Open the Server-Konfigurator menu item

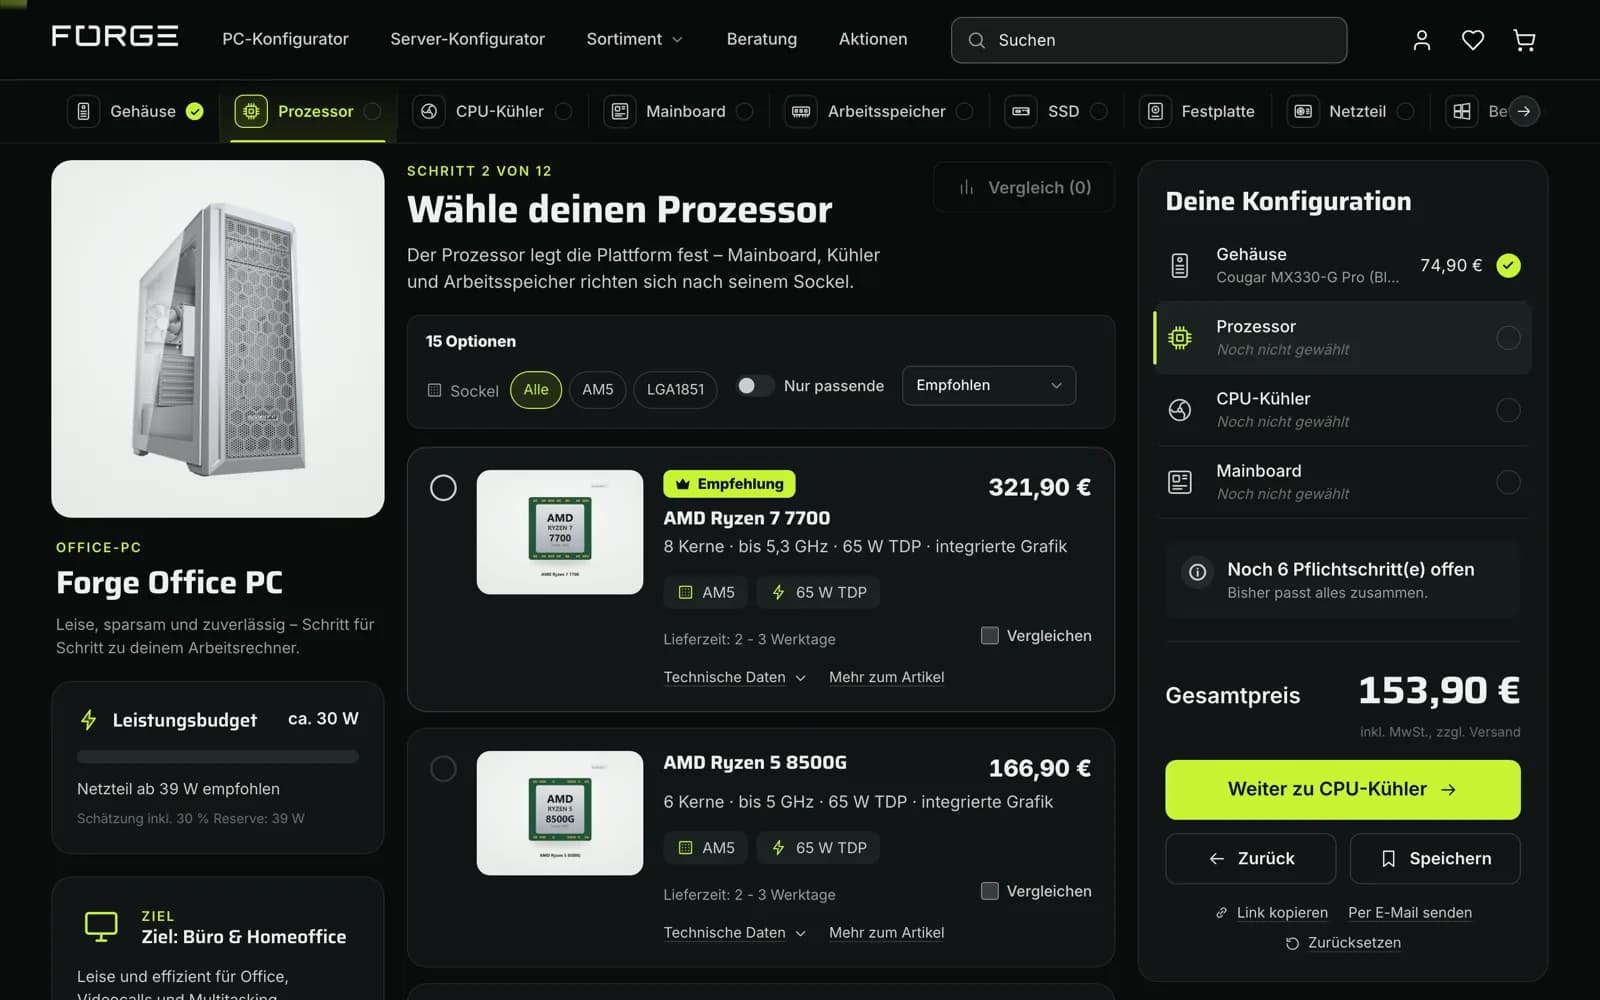point(467,39)
